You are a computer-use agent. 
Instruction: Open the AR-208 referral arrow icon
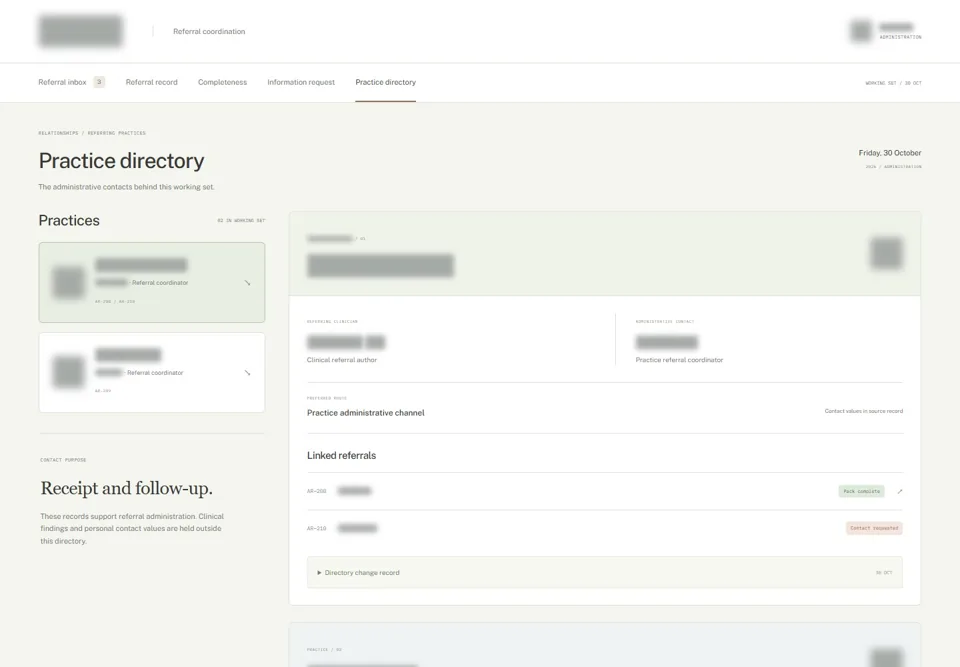click(x=899, y=491)
